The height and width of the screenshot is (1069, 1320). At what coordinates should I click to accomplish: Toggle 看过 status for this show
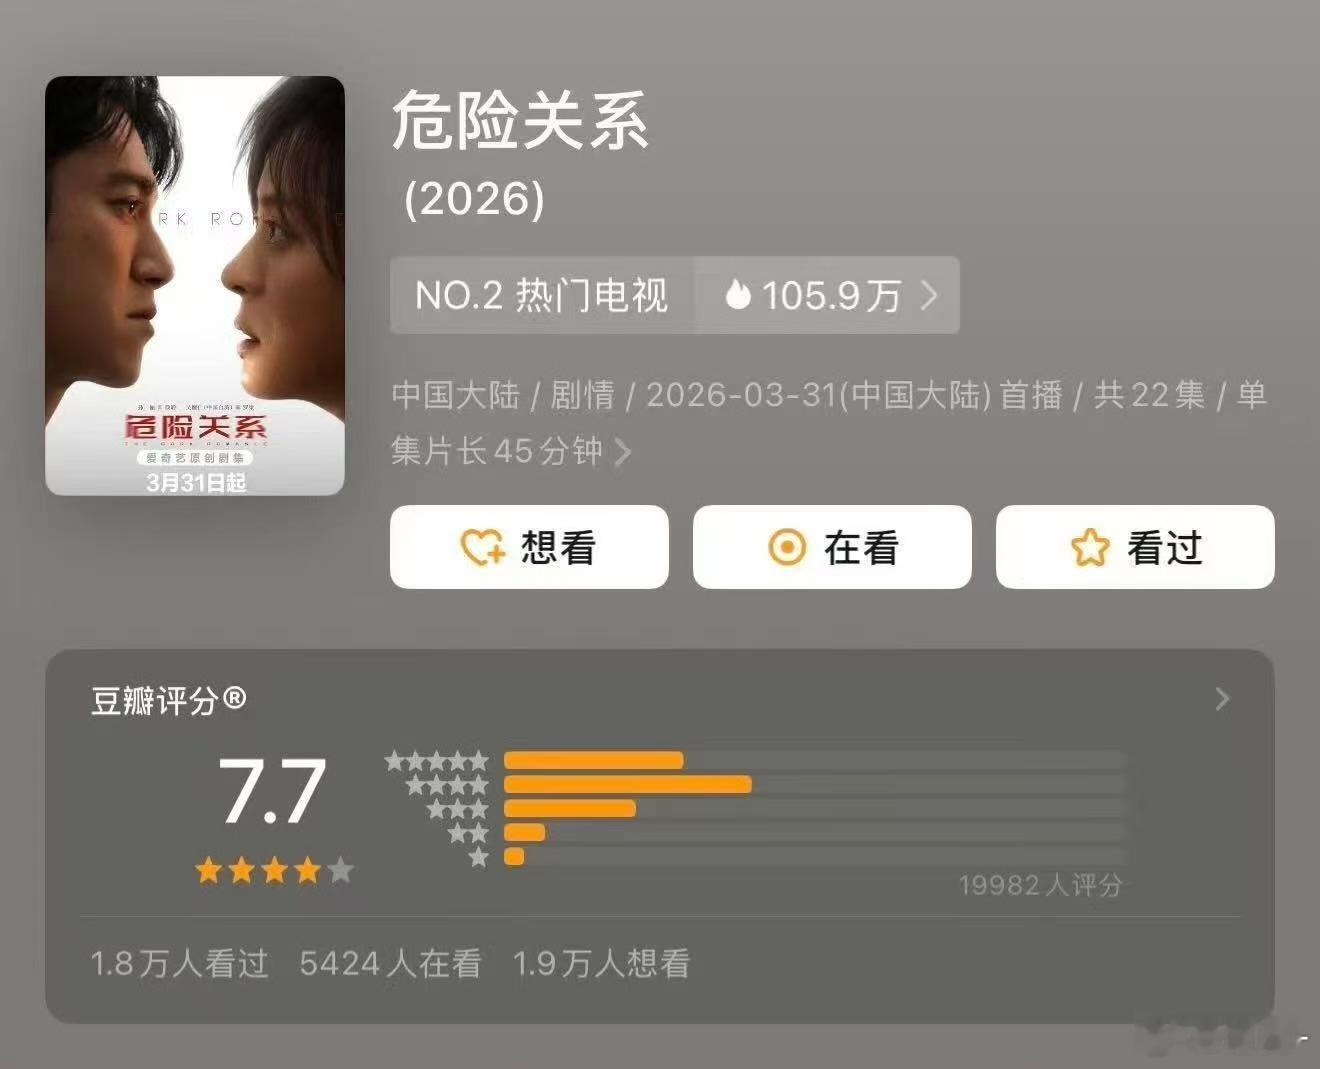(x=1134, y=547)
